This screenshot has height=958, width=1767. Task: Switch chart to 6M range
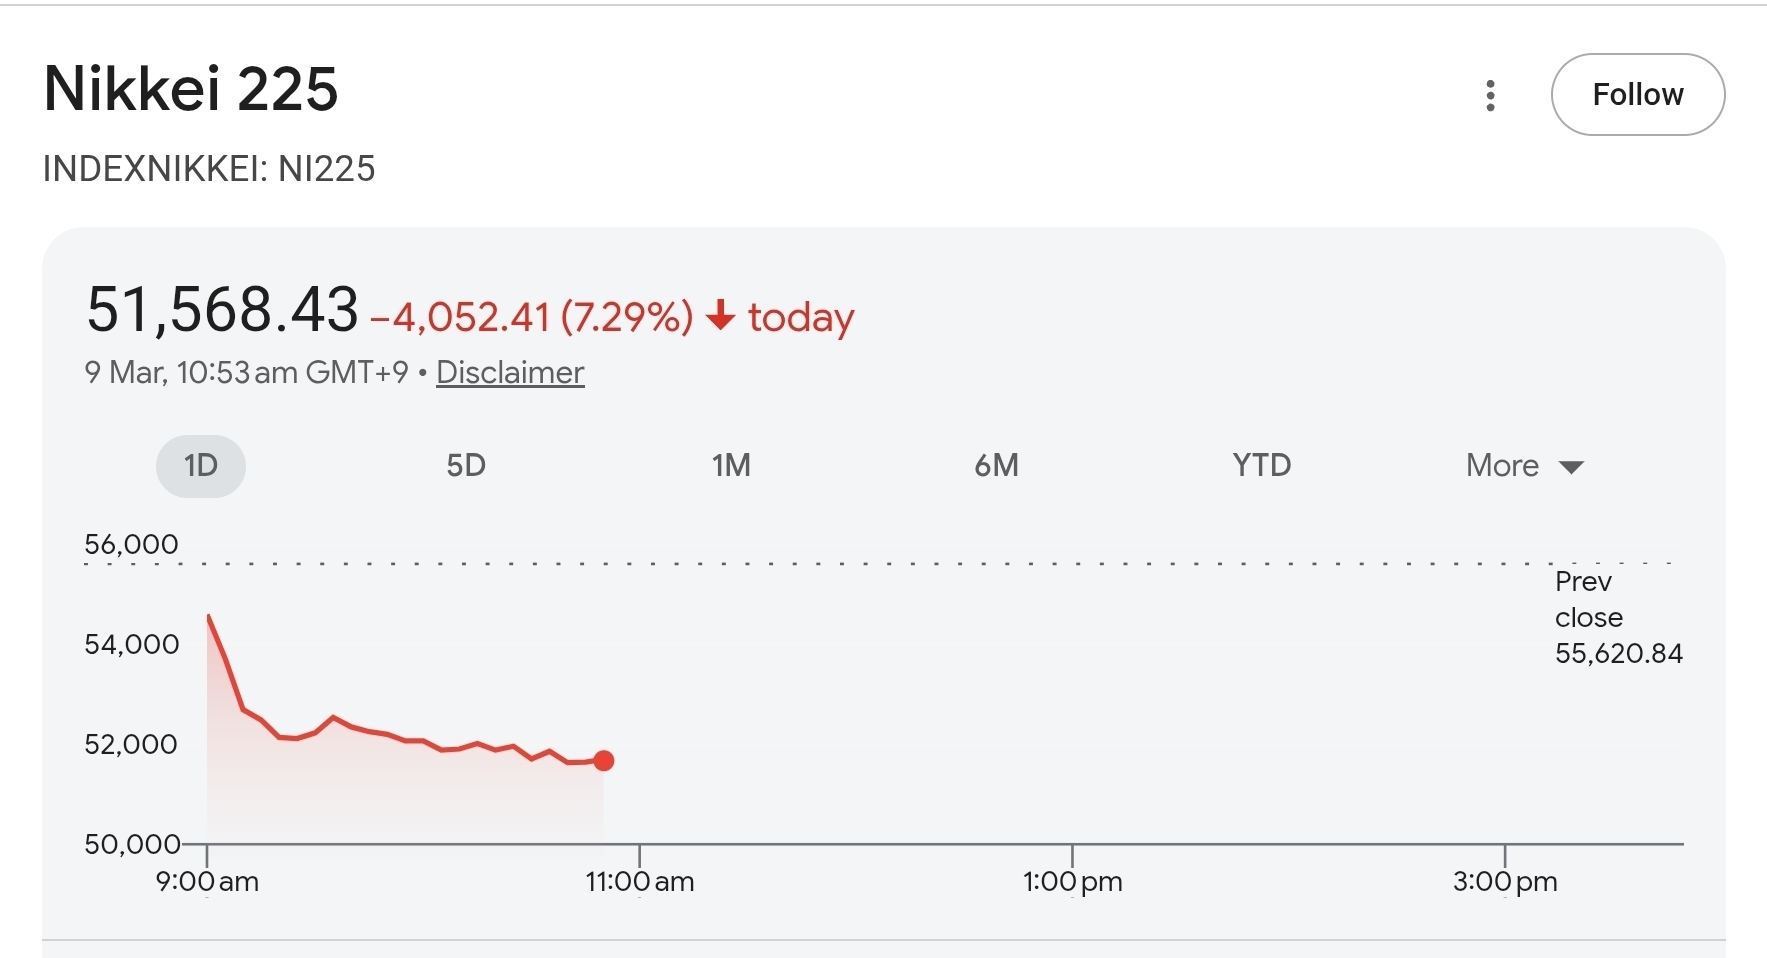(x=996, y=466)
